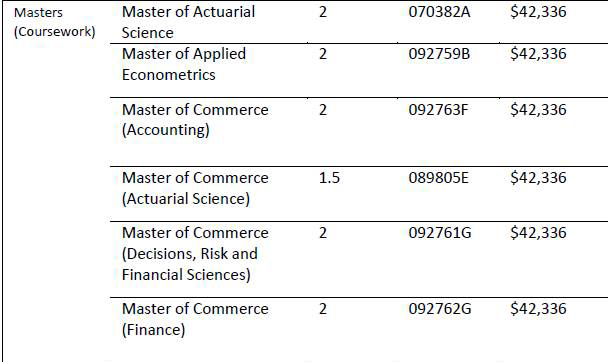Click Master of Actuarial Science course name
Screen dimensions: 608x362
tap(188, 22)
